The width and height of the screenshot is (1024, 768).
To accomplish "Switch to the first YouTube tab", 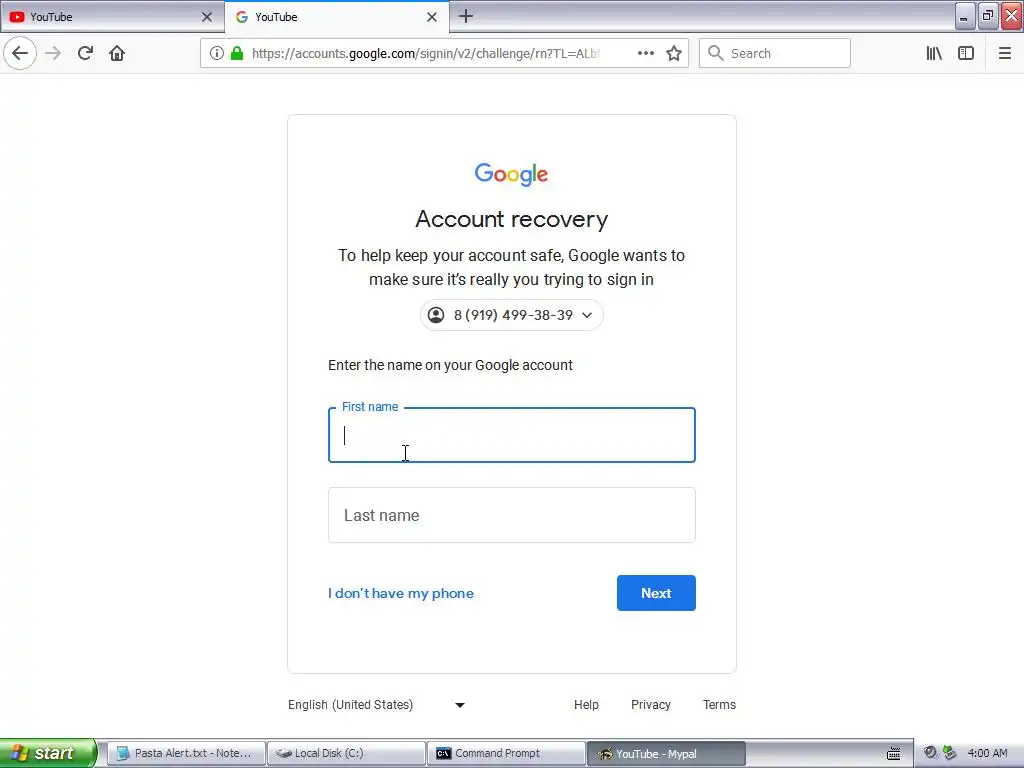I will click(112, 17).
